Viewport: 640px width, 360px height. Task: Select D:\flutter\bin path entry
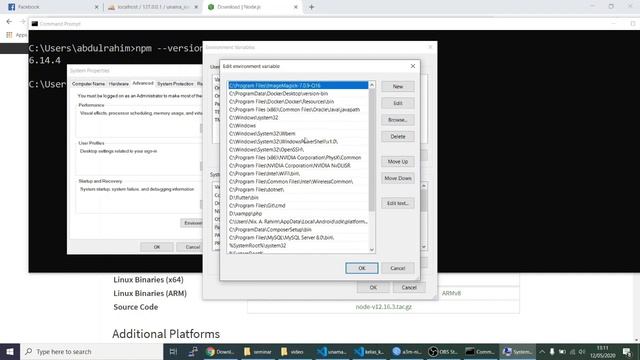(298, 198)
